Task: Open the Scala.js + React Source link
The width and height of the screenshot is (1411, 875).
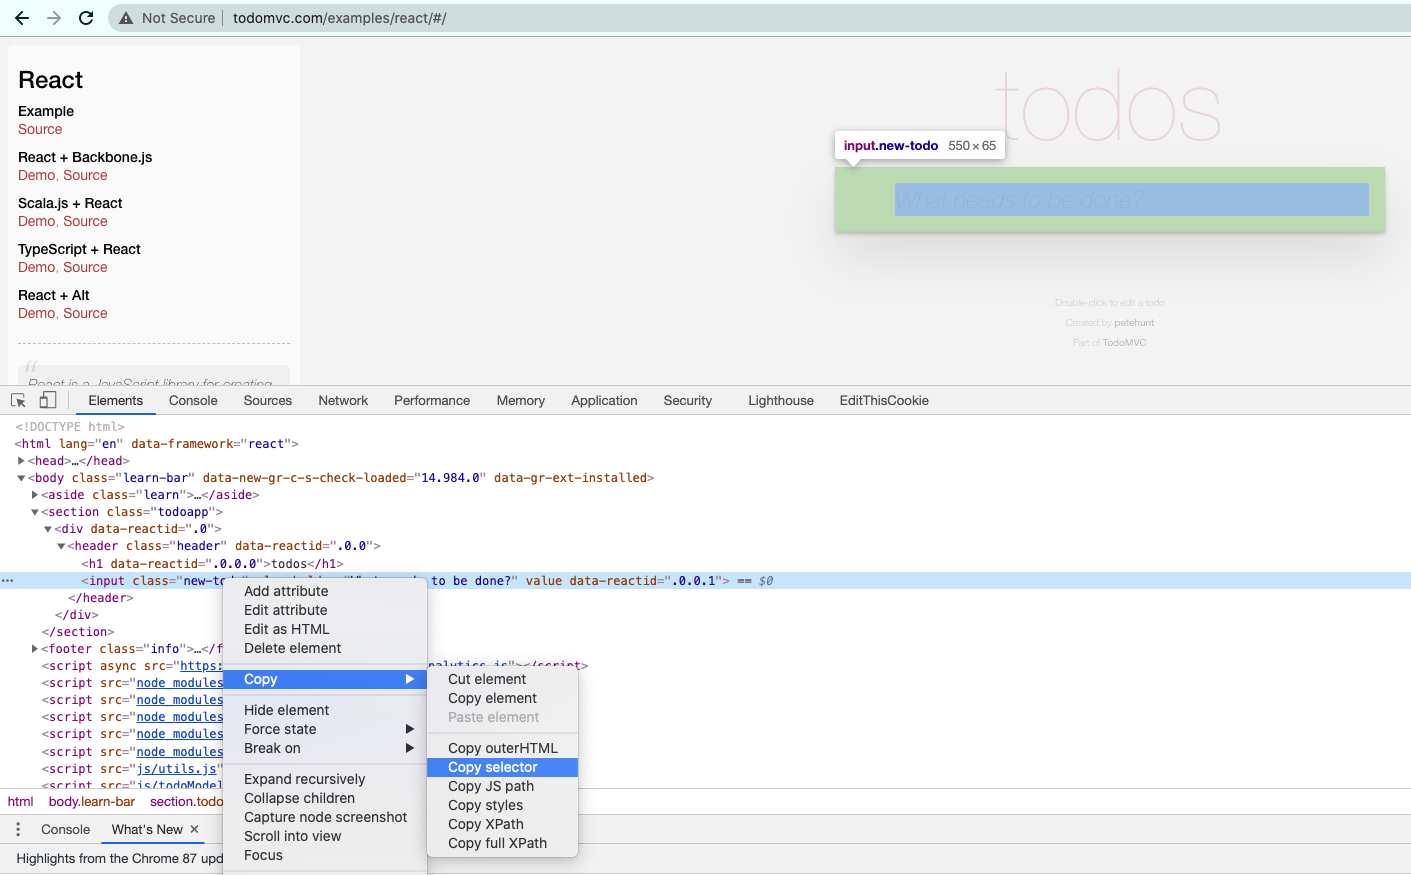Action: [85, 221]
